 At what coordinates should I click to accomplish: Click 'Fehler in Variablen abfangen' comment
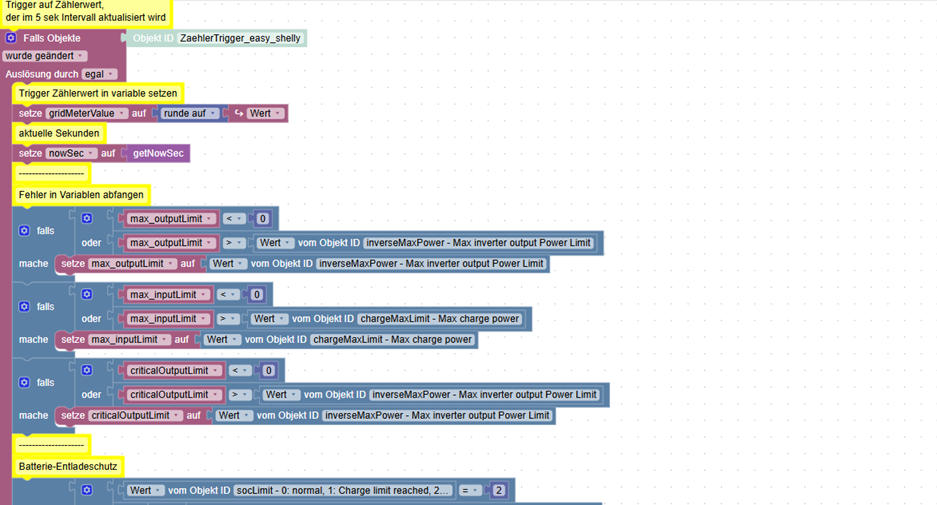(81, 195)
